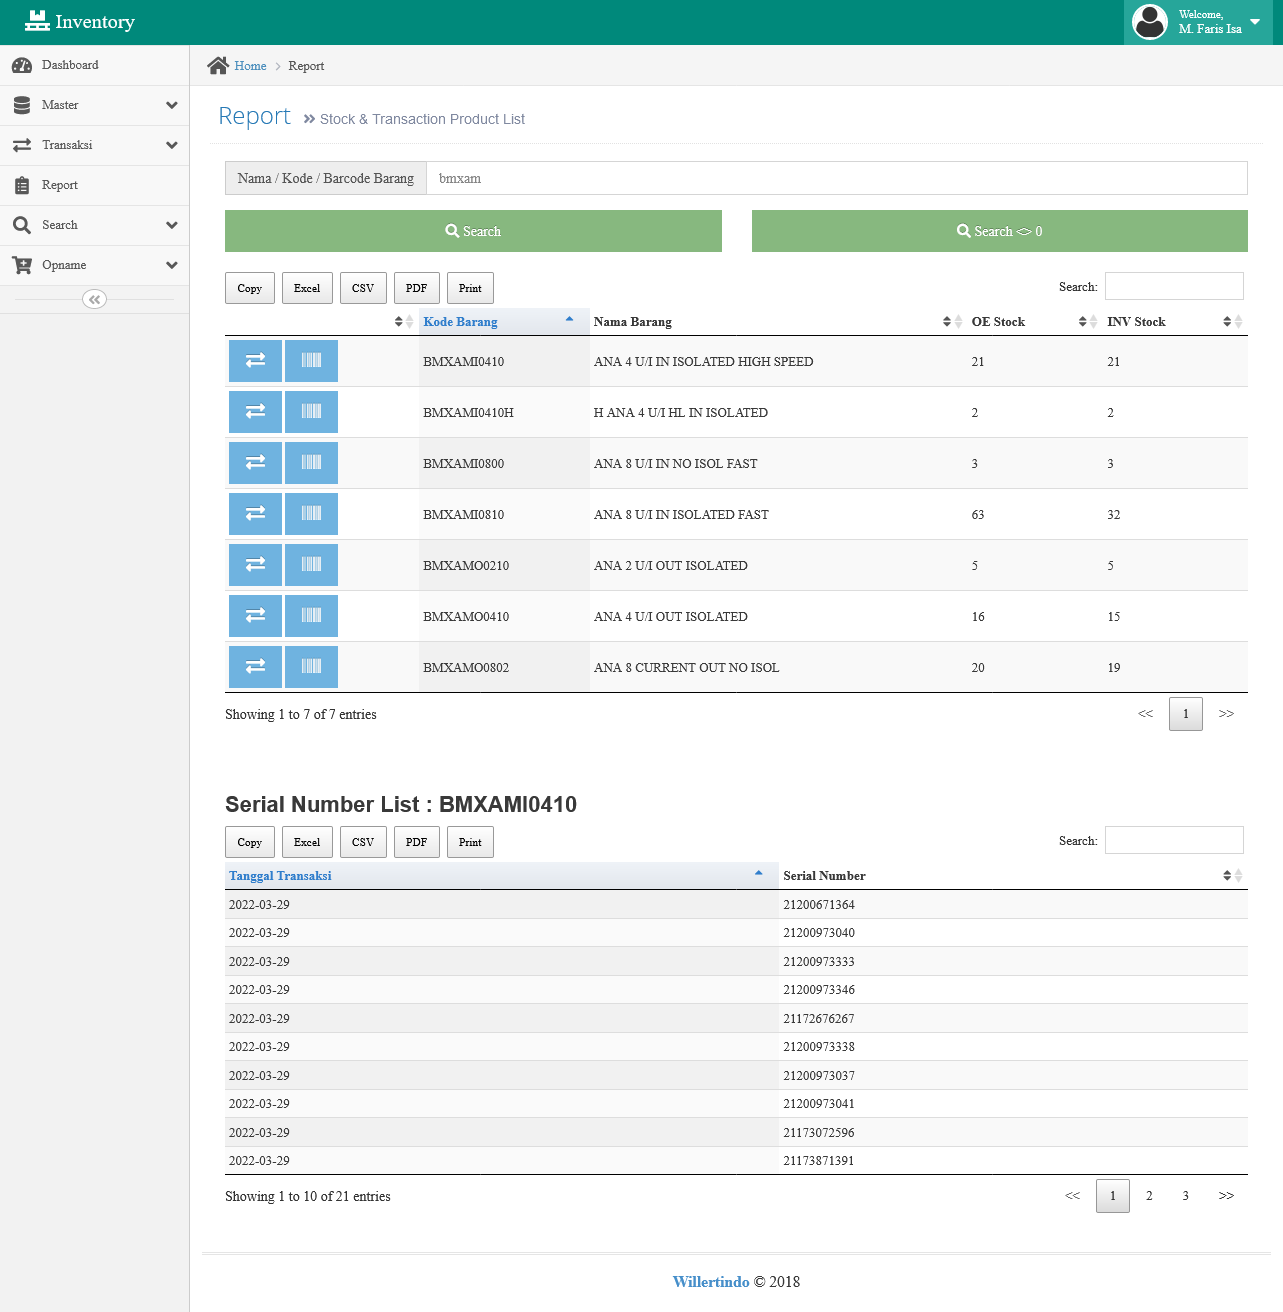The height and width of the screenshot is (1312, 1283).
Task: Print the product table
Action: pyautogui.click(x=470, y=288)
